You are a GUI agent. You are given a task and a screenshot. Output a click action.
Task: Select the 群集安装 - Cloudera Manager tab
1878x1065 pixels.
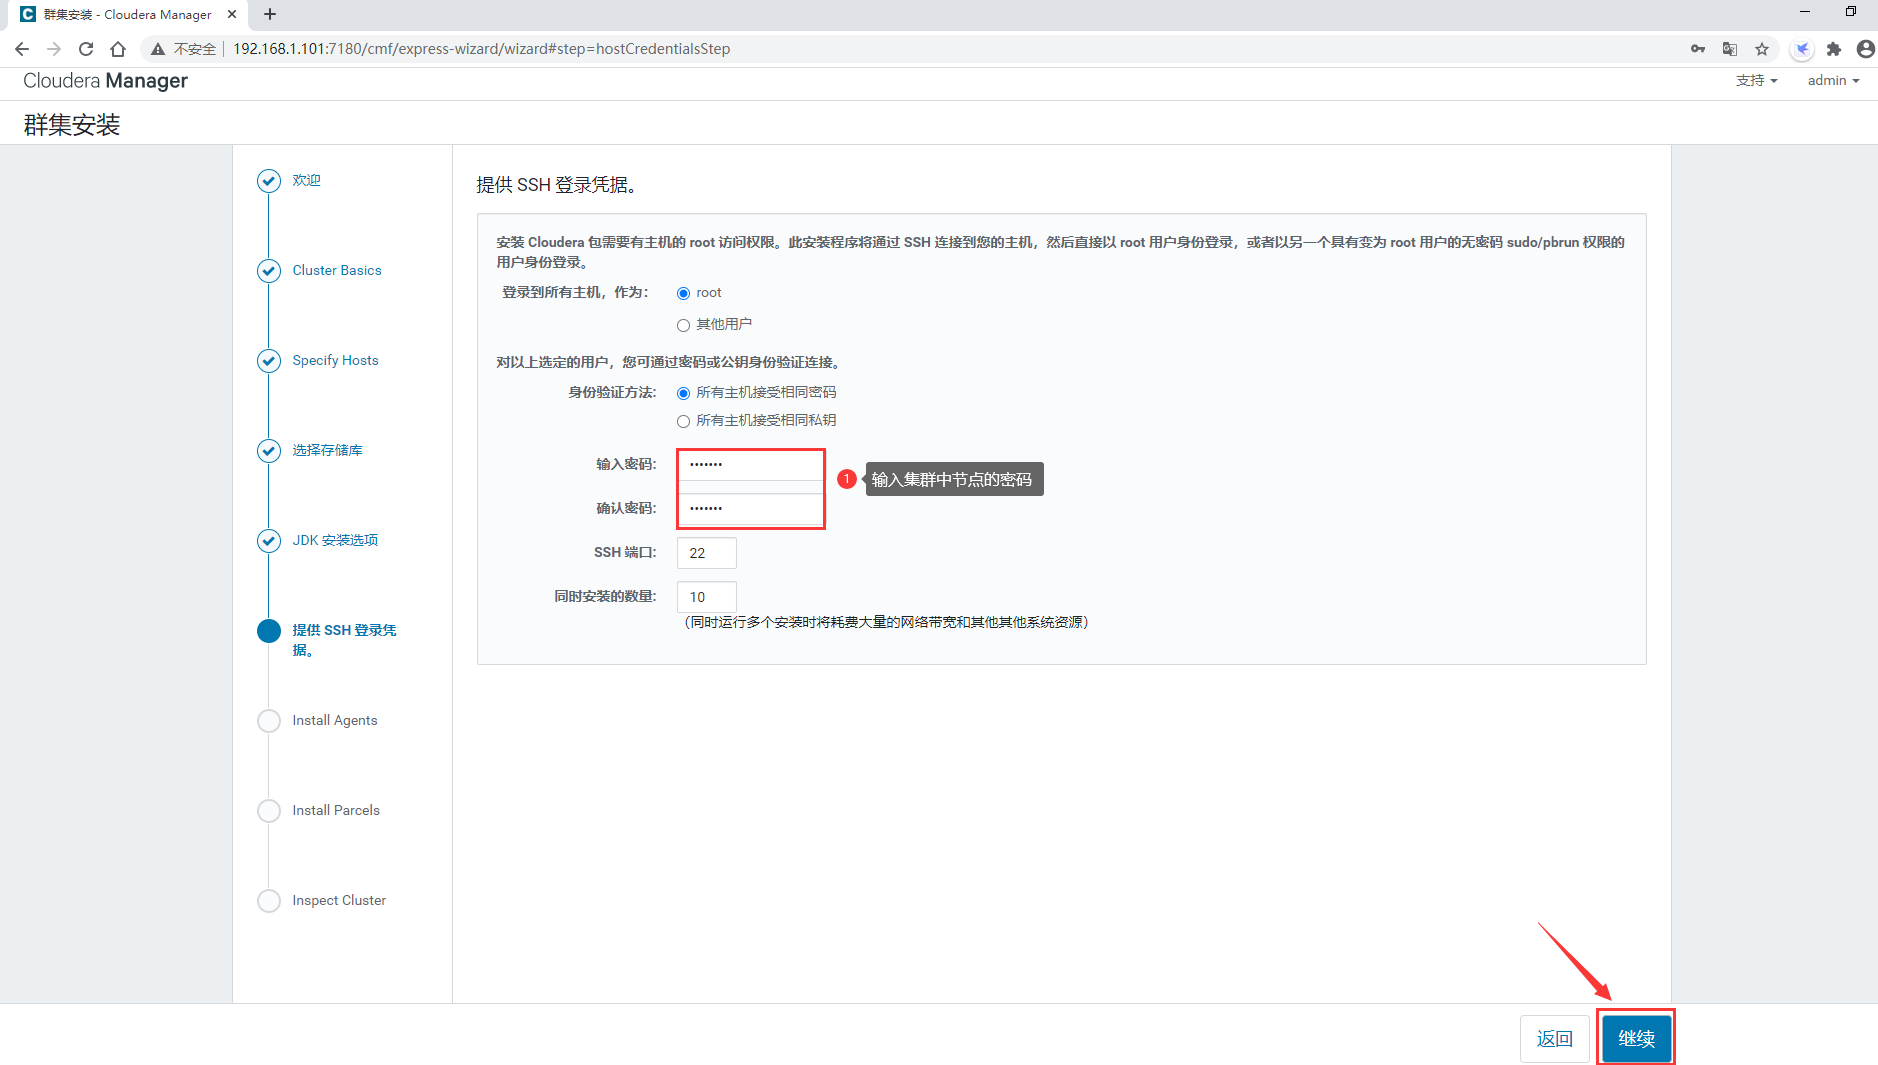pyautogui.click(x=128, y=14)
